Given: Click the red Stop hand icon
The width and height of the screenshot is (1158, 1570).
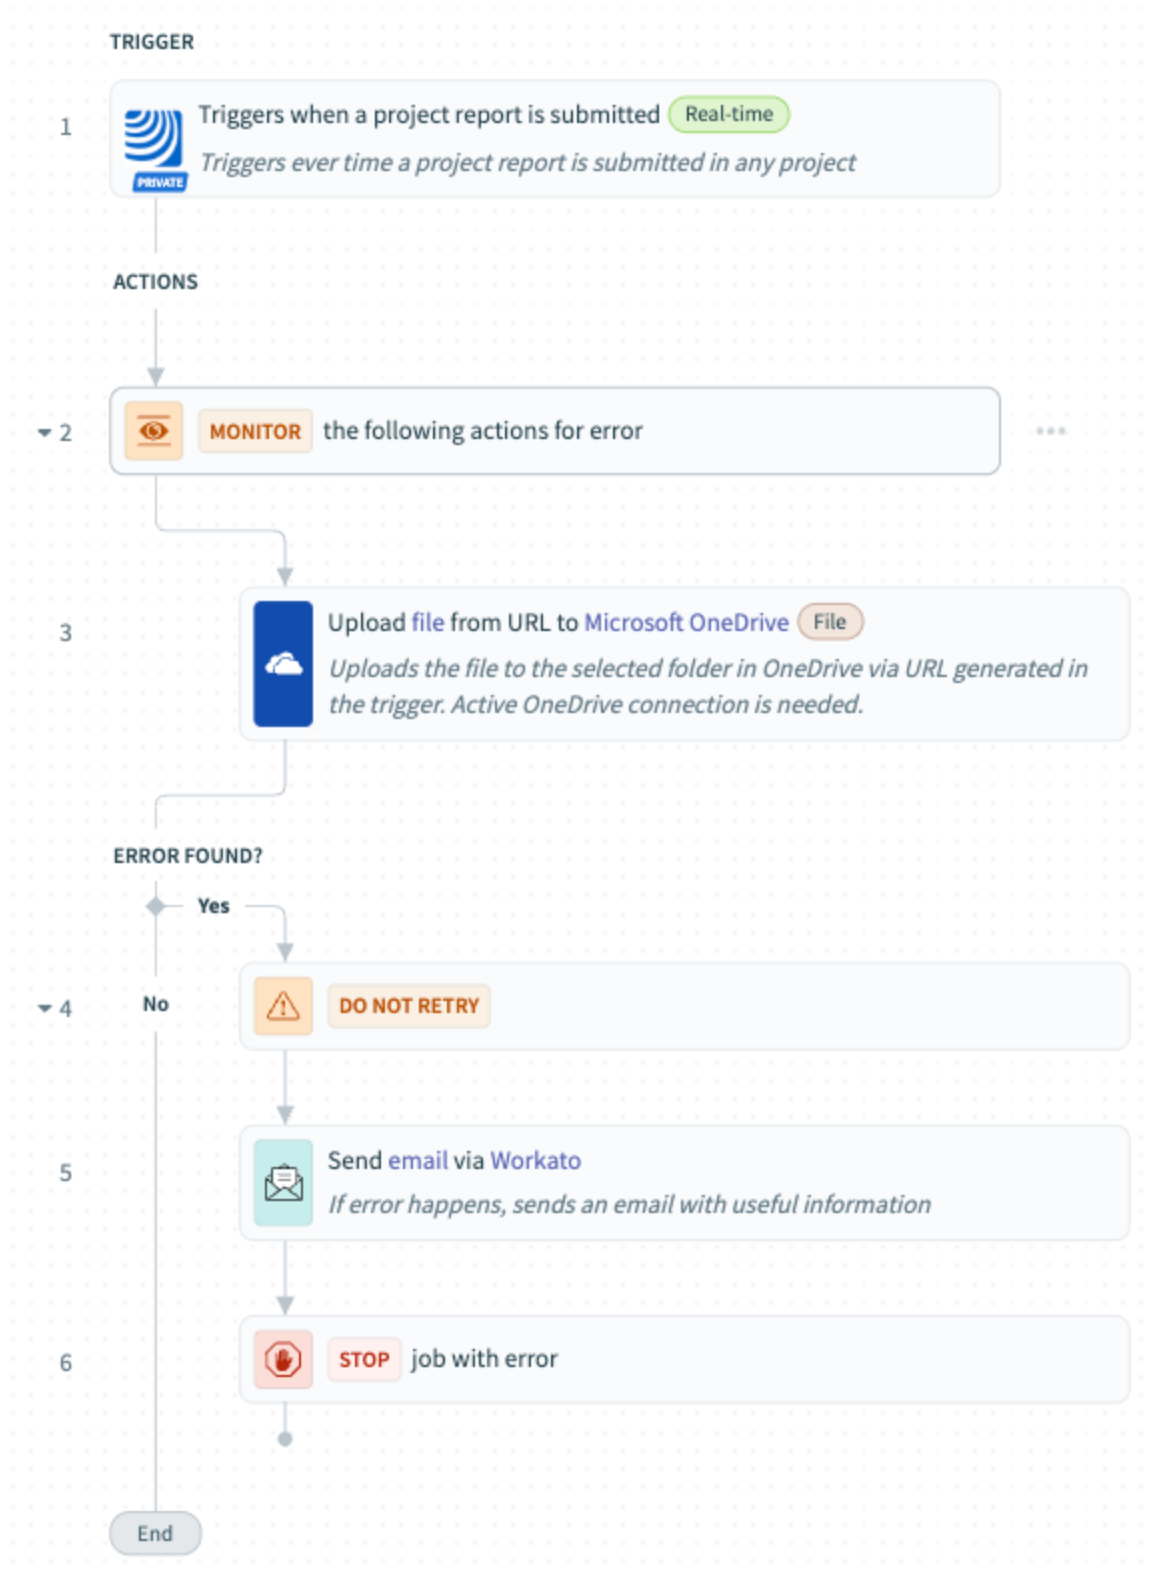Looking at the screenshot, I should click(x=283, y=1360).
